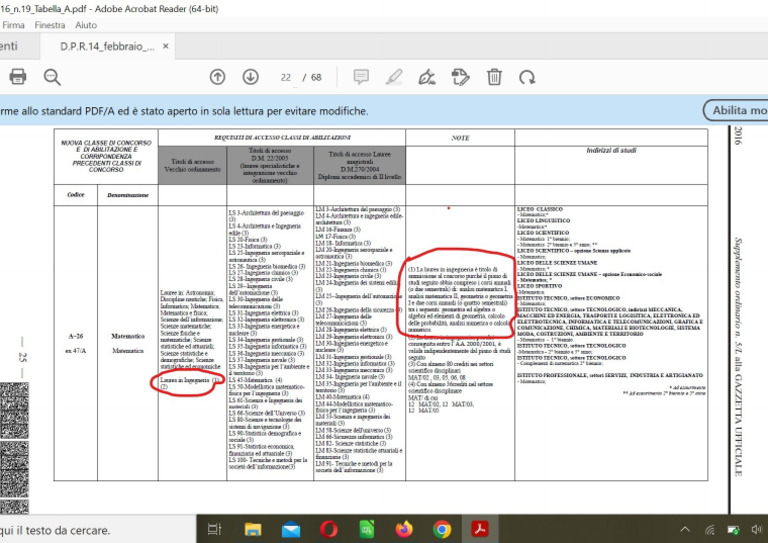Select the add comment note tool
This screenshot has width=768, height=543.
pyautogui.click(x=361, y=77)
